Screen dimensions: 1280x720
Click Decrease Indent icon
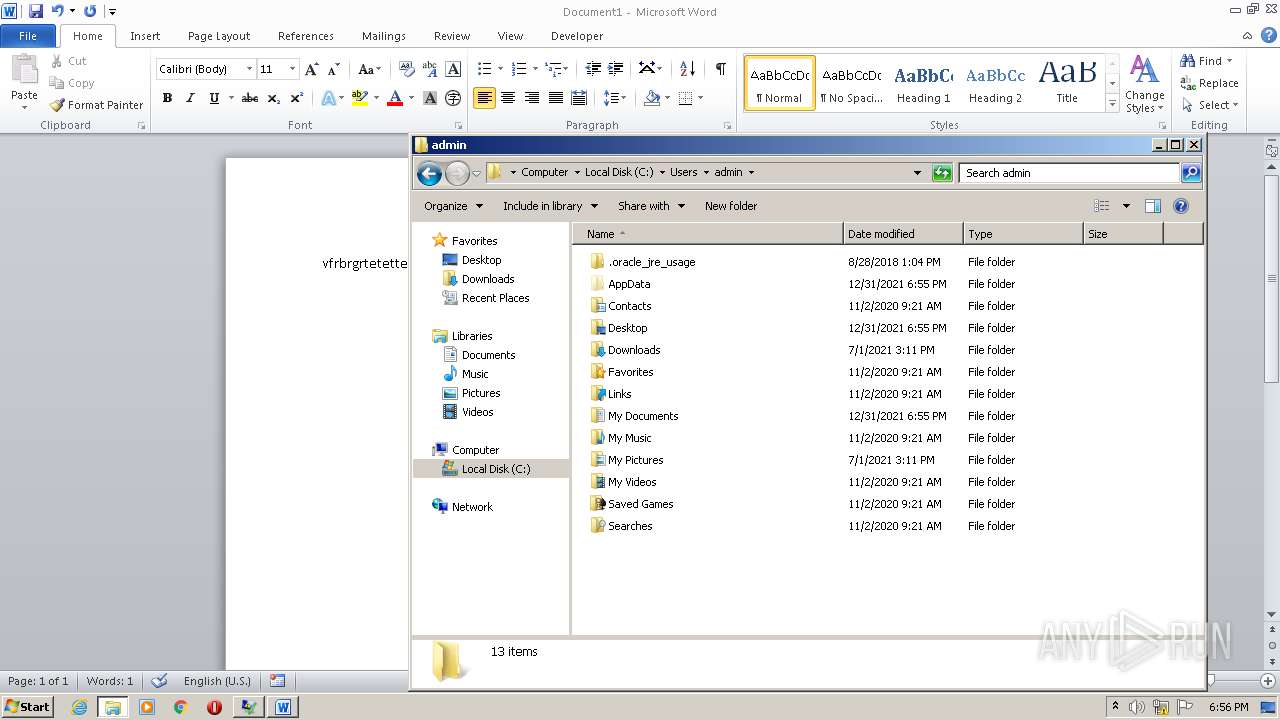(x=593, y=69)
